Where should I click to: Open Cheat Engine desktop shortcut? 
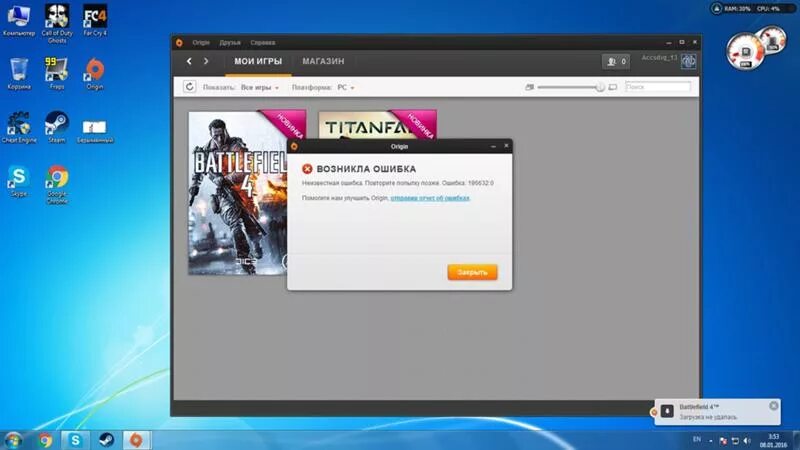coord(19,127)
